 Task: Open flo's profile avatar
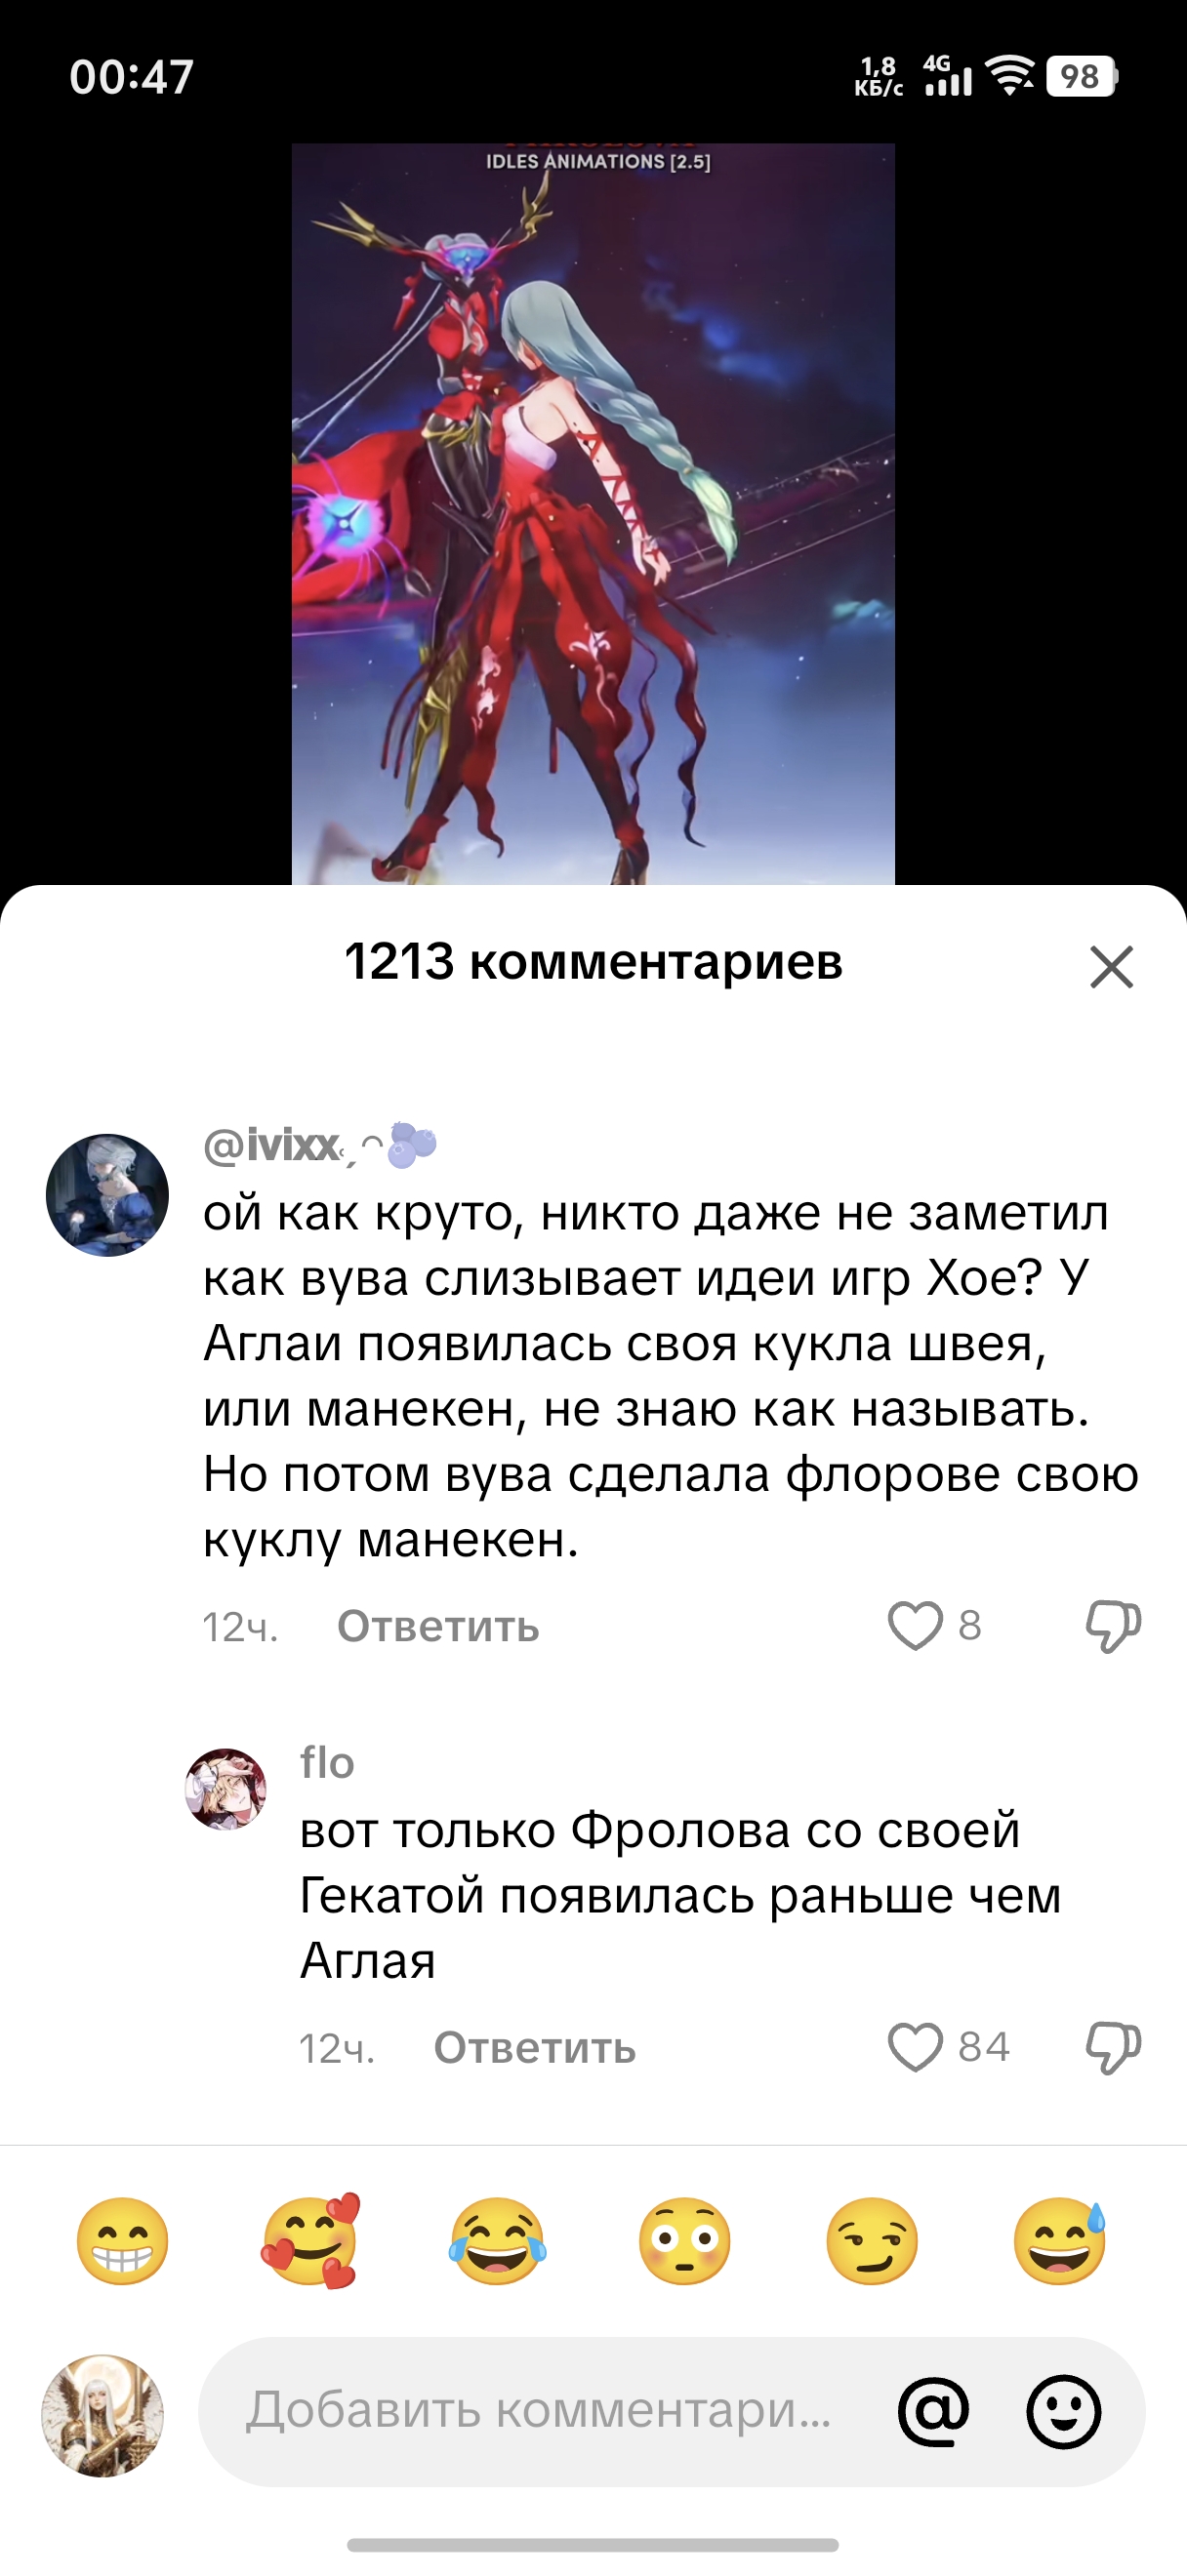tap(226, 1789)
